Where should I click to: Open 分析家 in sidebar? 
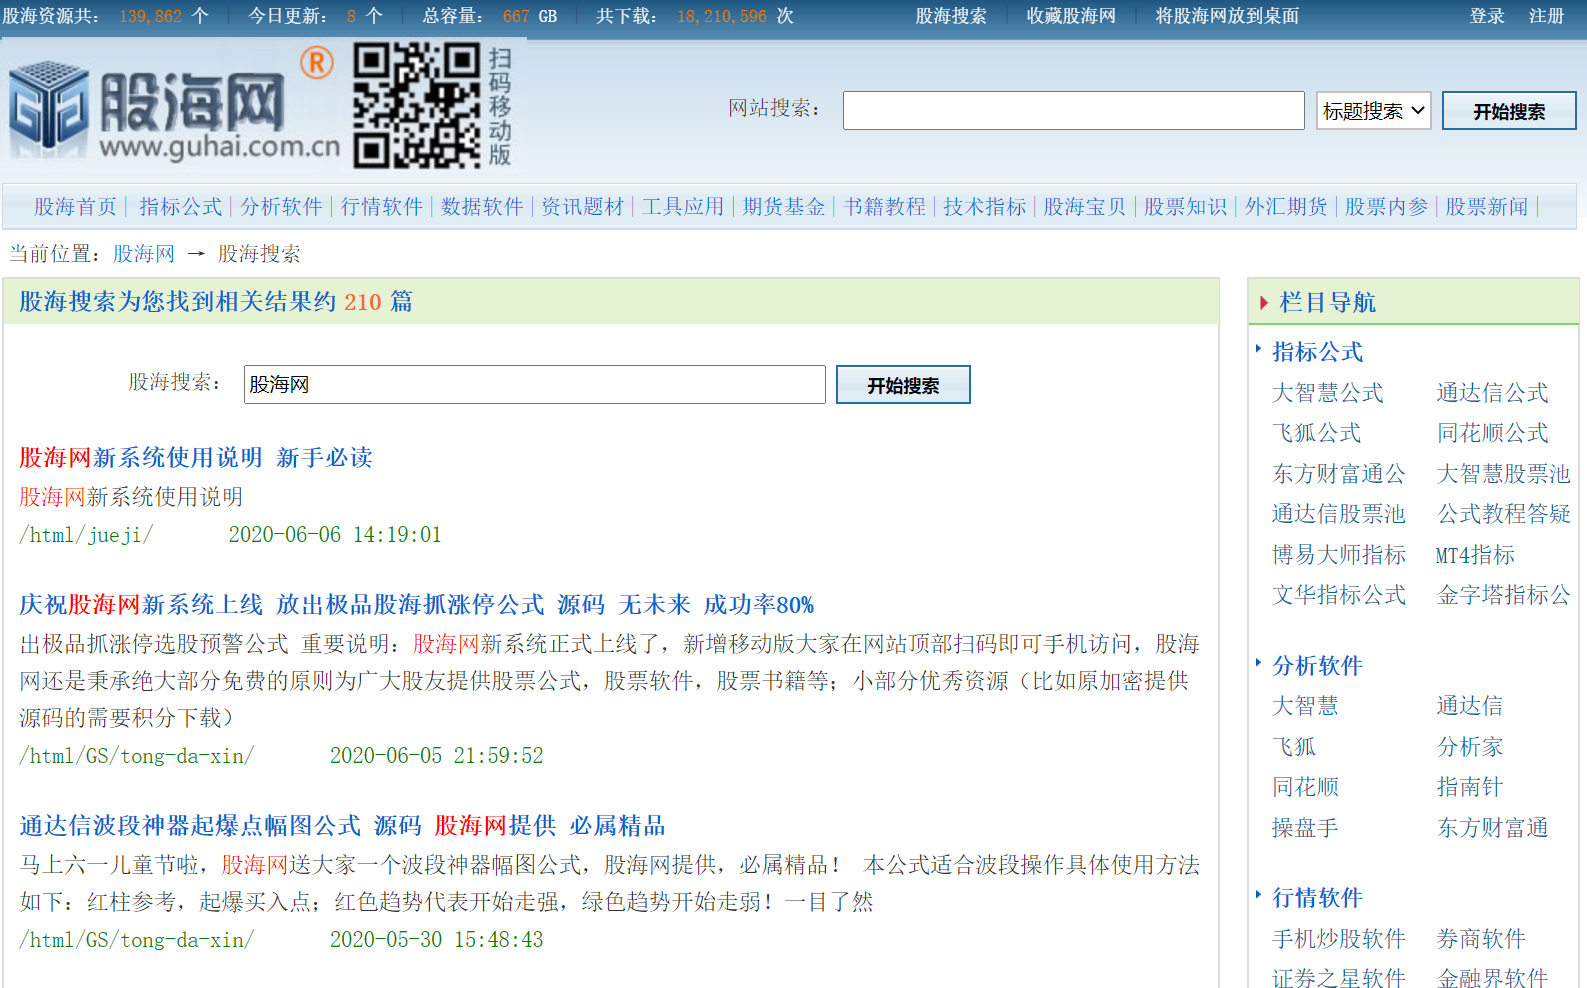[x=1470, y=747]
